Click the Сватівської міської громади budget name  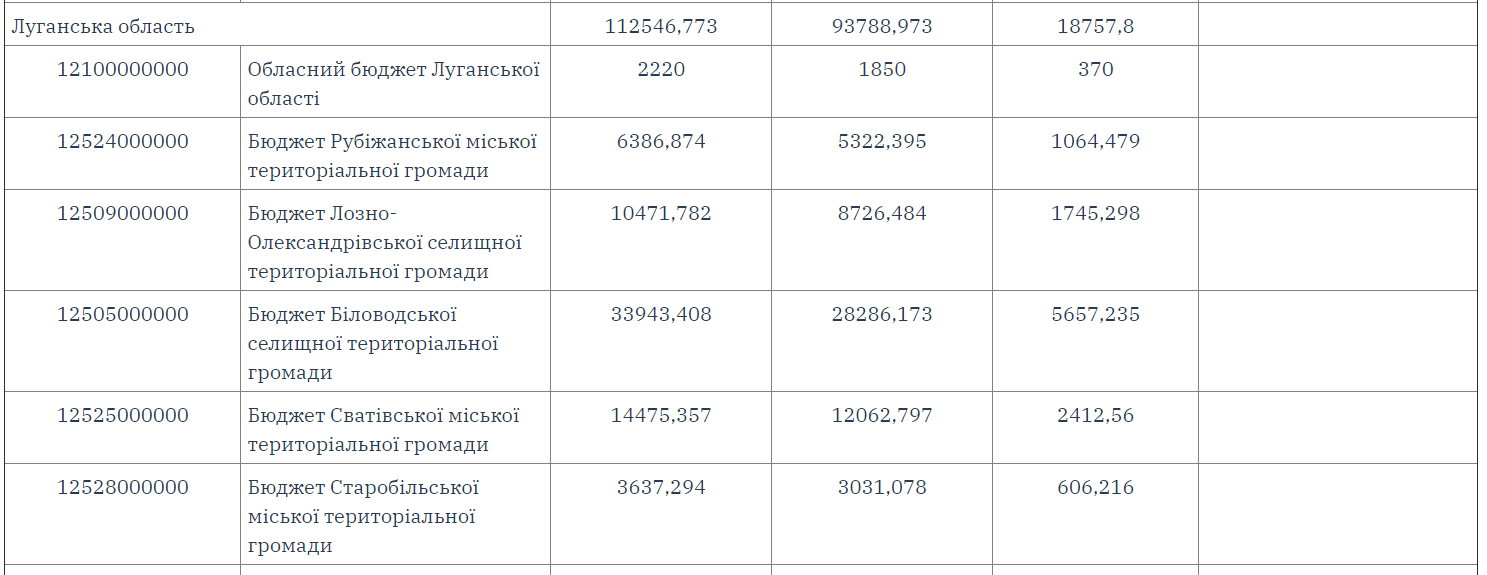pos(383,429)
